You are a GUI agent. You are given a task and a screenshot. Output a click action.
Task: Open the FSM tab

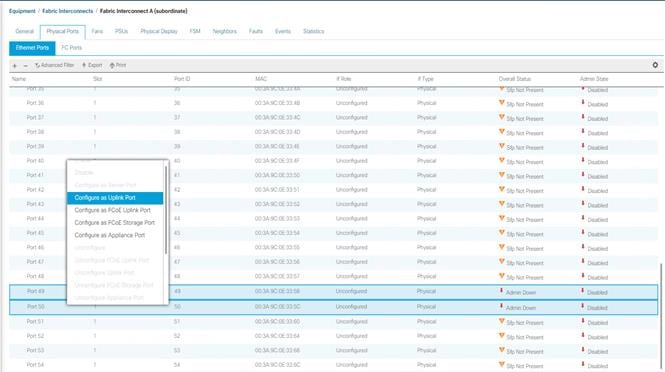[x=195, y=31]
